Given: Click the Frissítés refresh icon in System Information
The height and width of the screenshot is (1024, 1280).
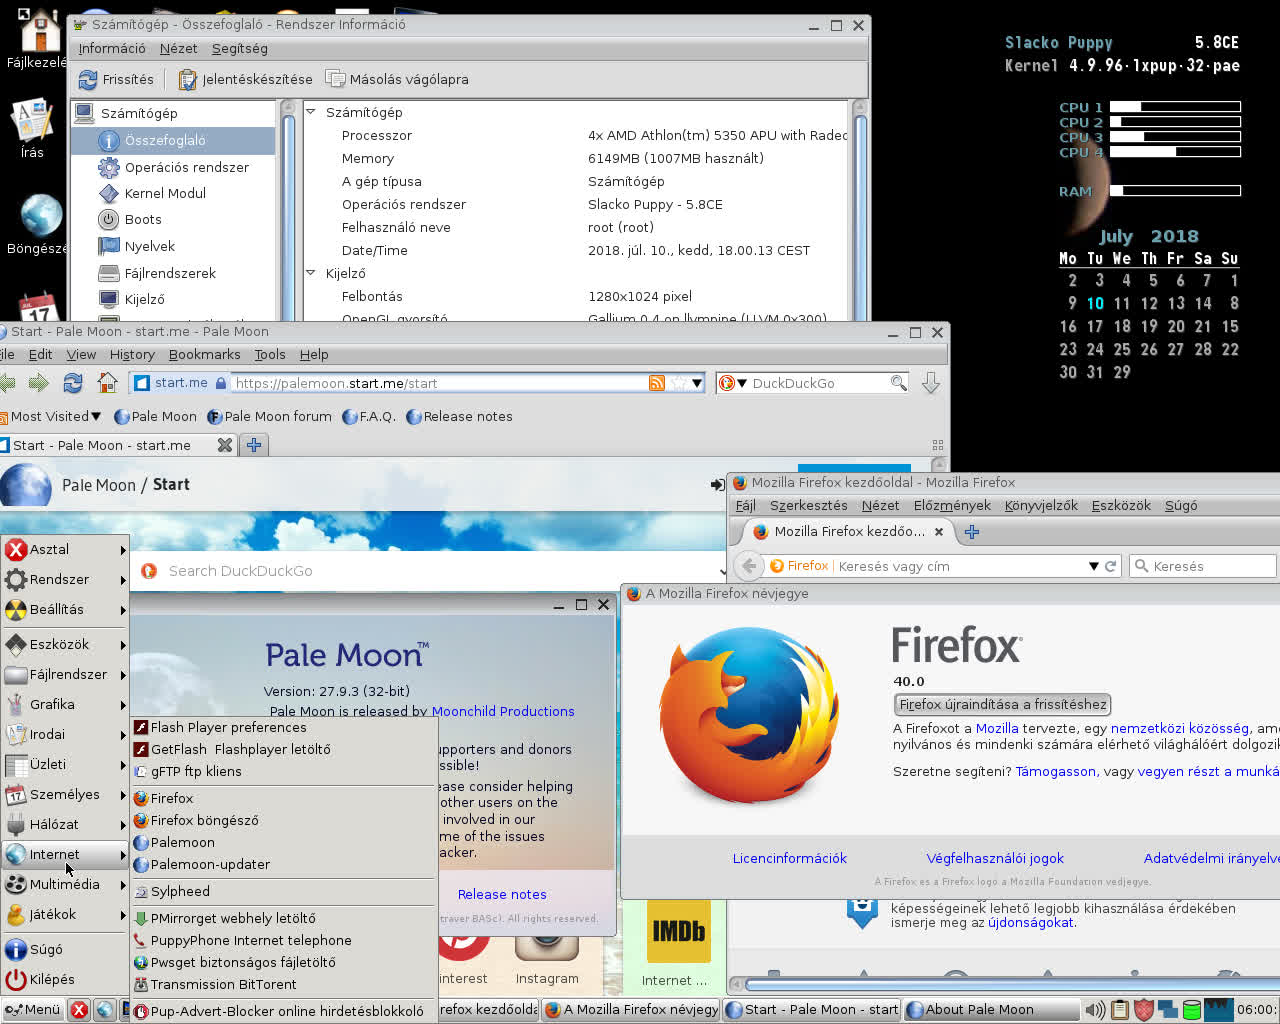Looking at the screenshot, I should (88, 79).
